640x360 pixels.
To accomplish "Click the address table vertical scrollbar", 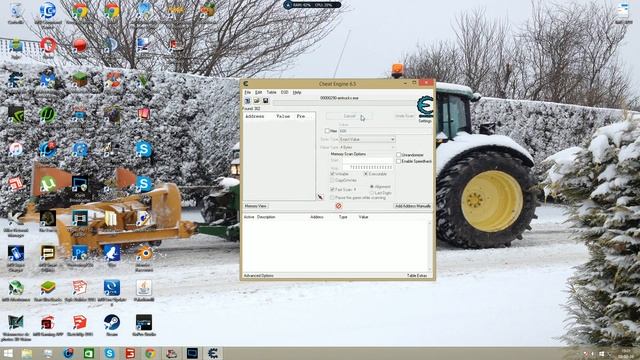I will point(429,246).
